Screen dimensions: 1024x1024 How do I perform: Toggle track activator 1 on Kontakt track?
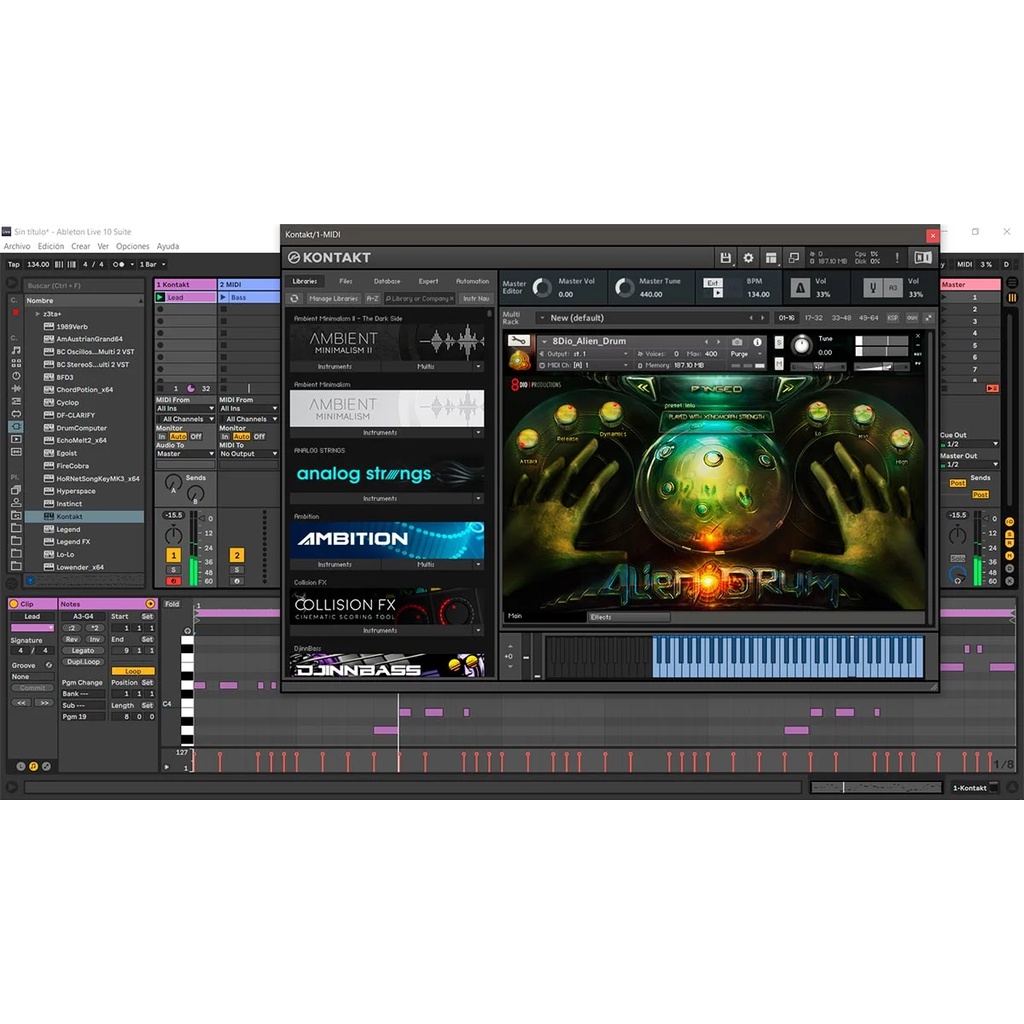point(173,555)
